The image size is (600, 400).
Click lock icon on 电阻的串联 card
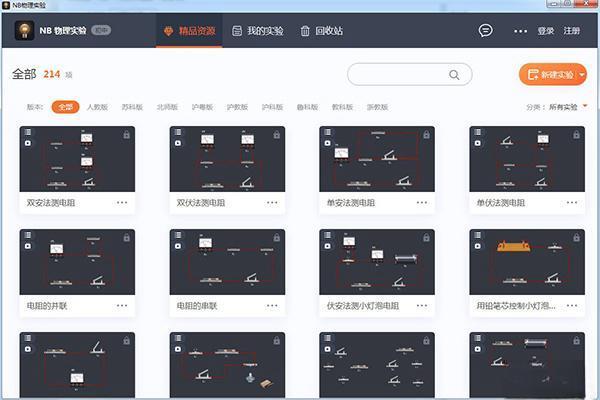click(276, 238)
